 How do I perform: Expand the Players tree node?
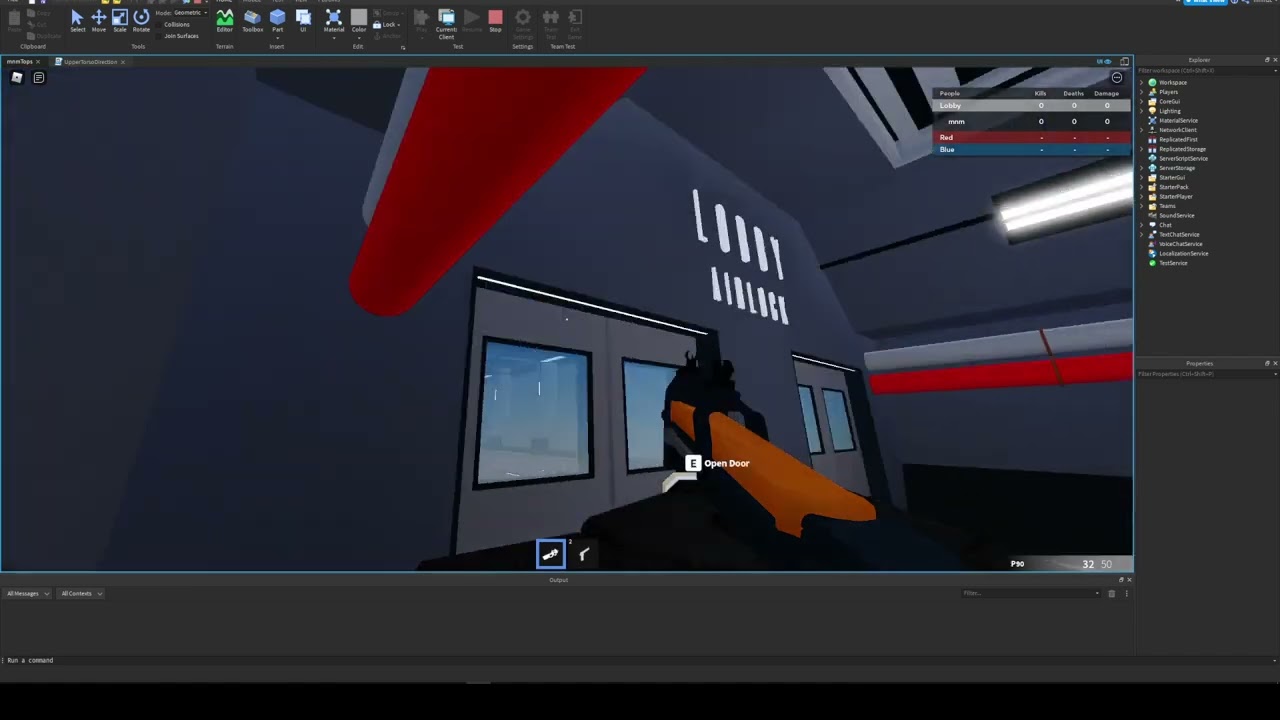1143,92
